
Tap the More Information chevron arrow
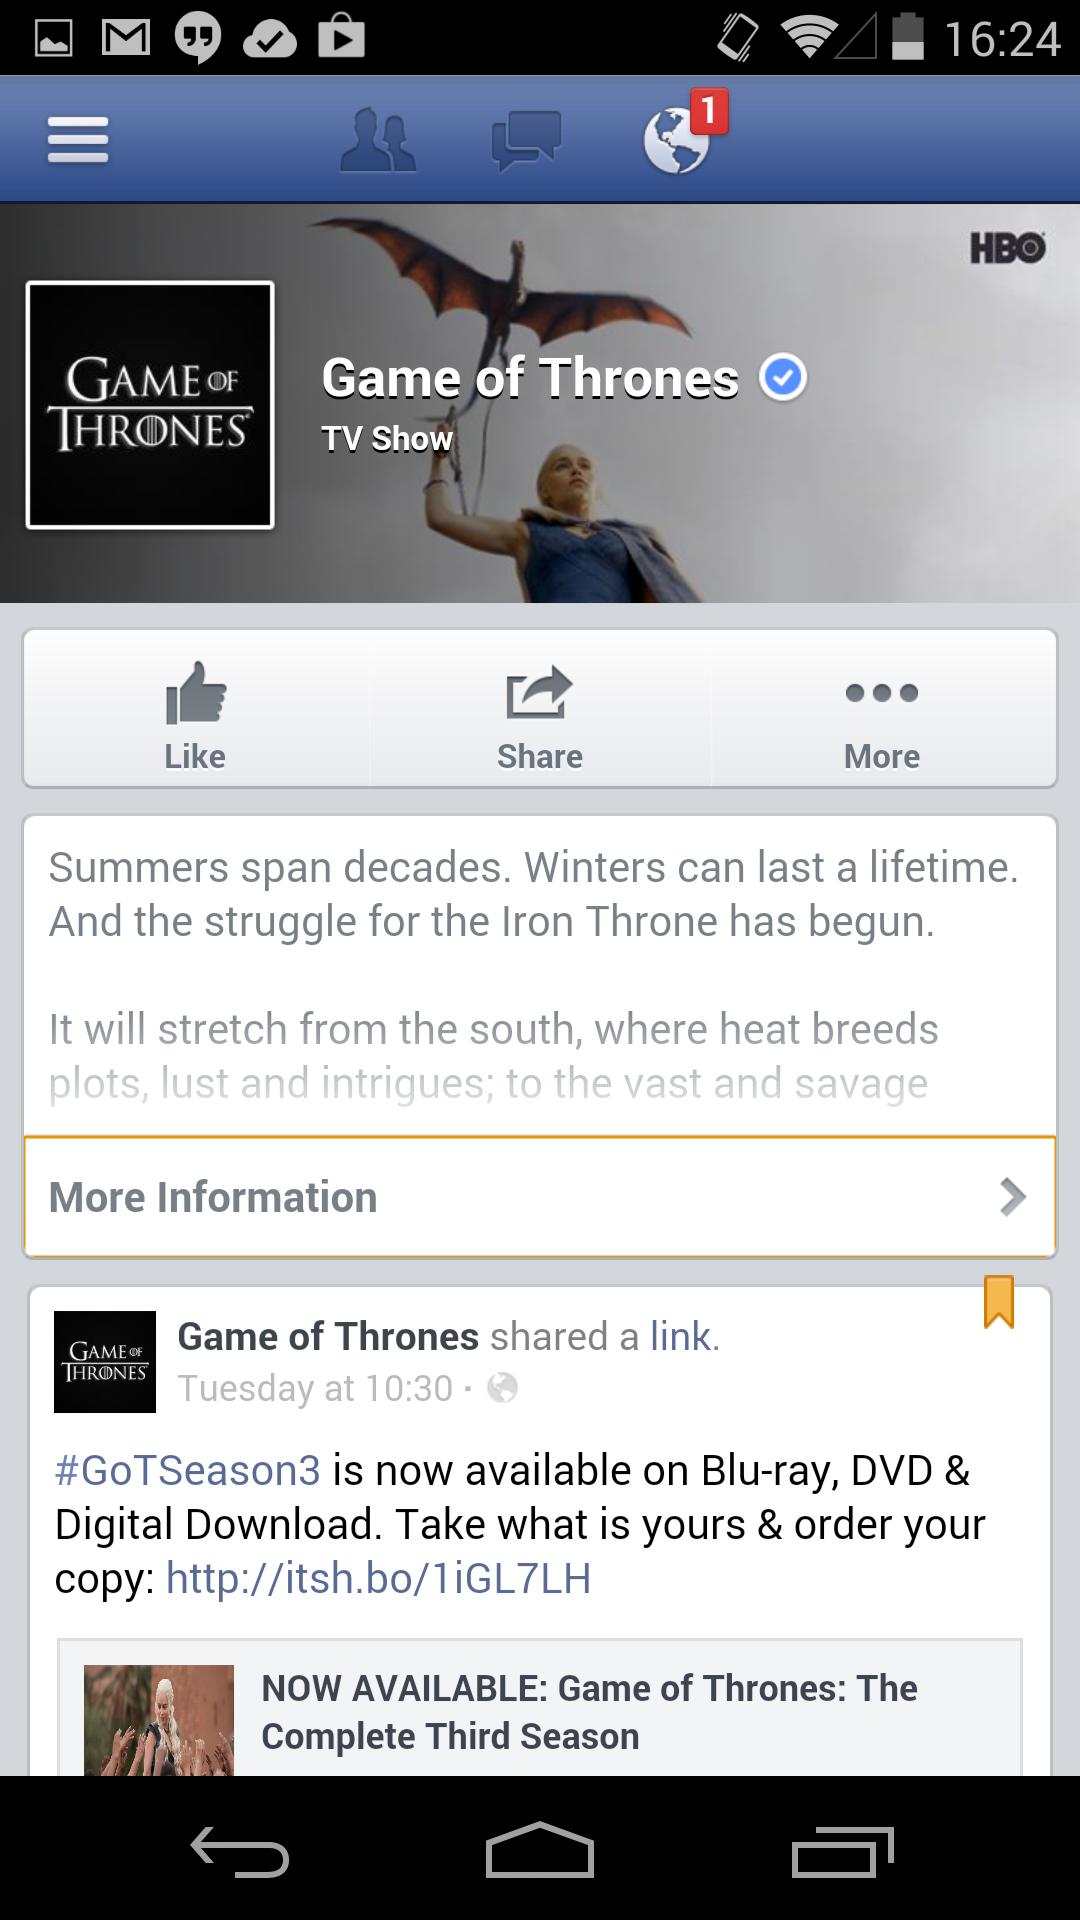coord(1013,1196)
